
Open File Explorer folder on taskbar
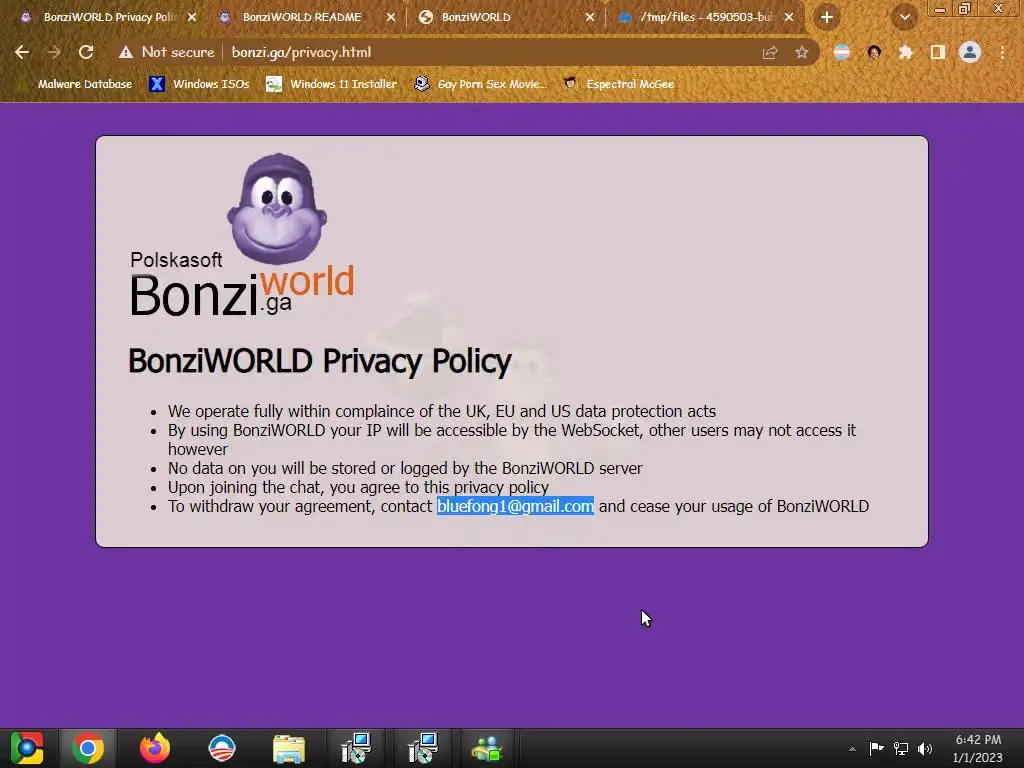(x=289, y=748)
